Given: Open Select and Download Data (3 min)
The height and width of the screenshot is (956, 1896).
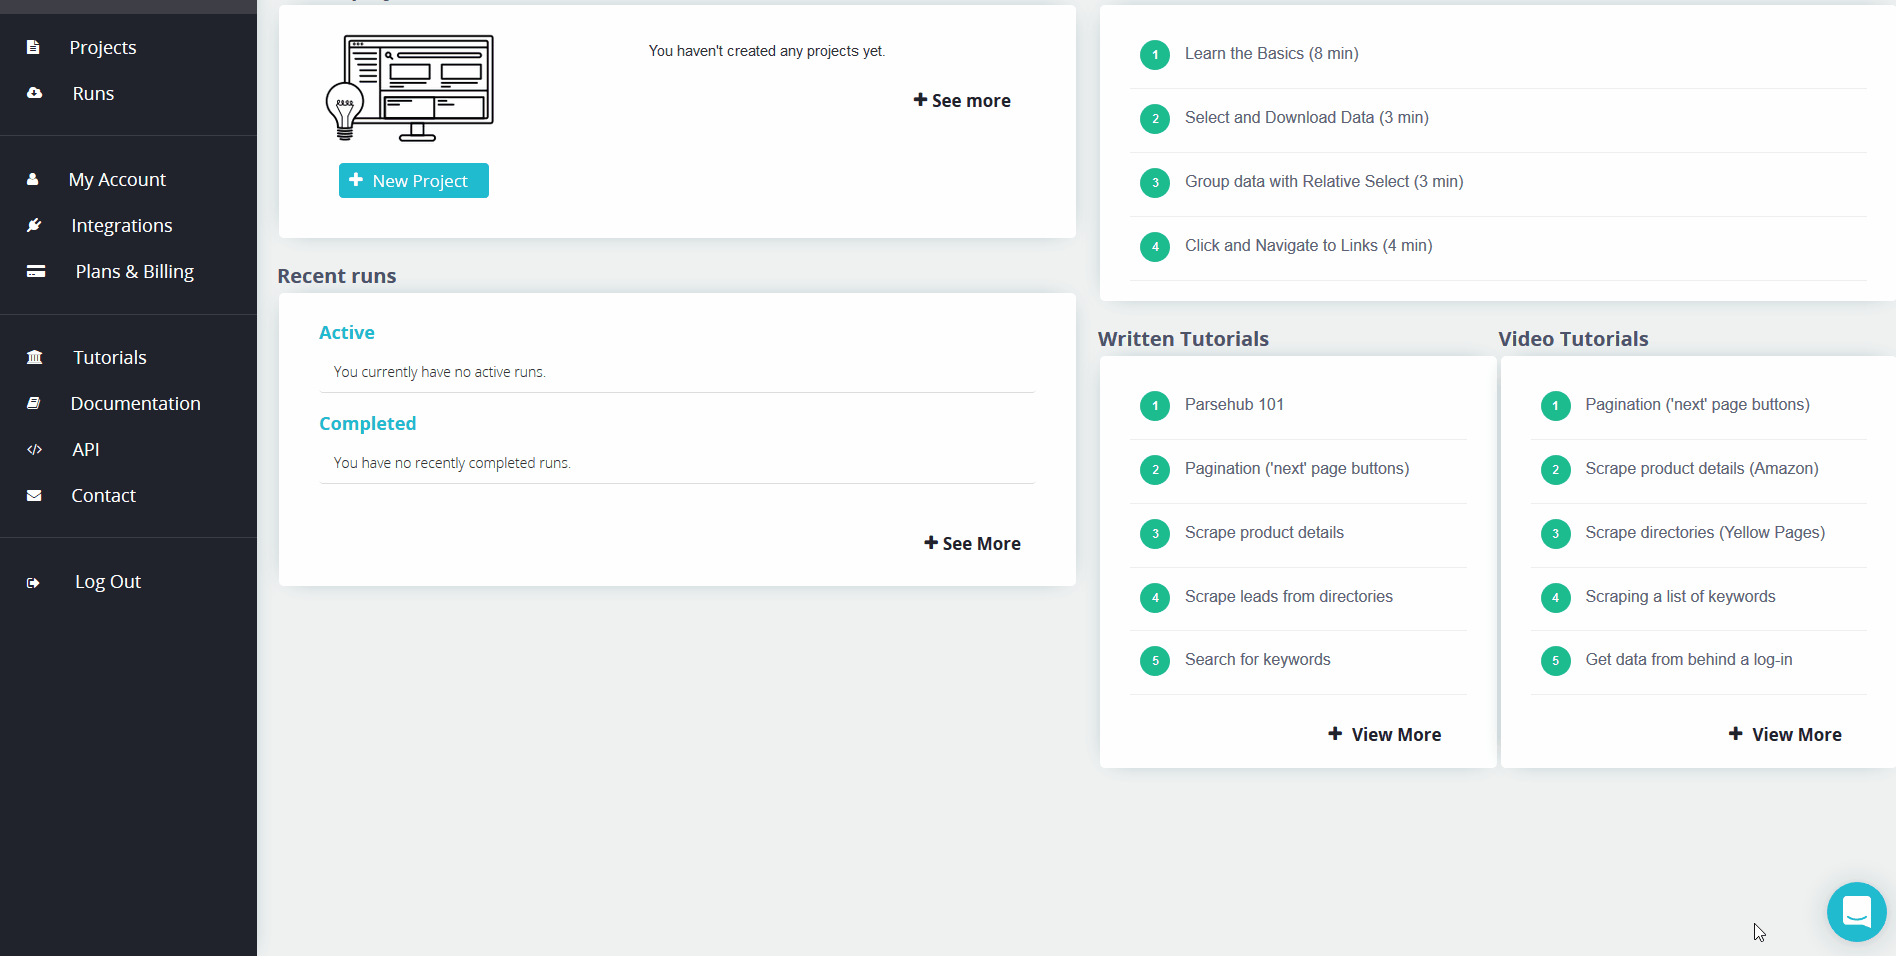Looking at the screenshot, I should 1307,117.
